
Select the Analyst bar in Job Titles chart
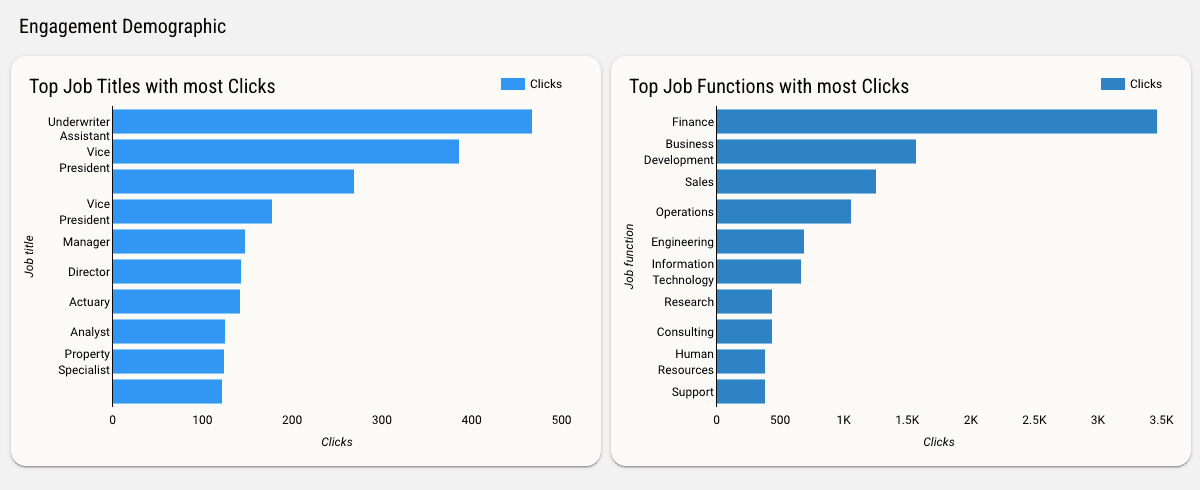[x=169, y=332]
